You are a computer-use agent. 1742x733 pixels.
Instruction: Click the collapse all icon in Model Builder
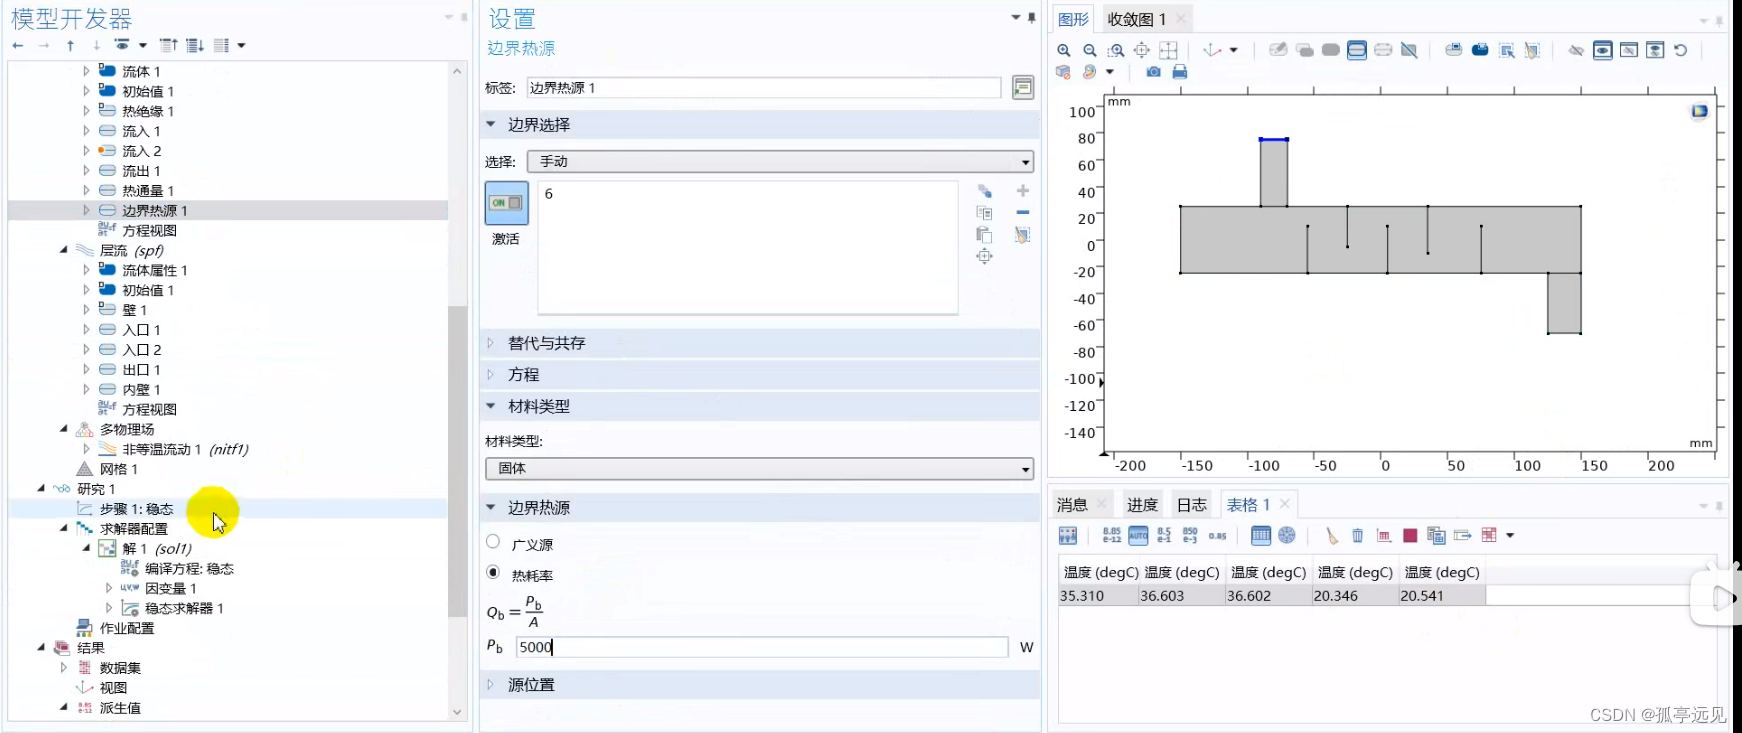(169, 45)
